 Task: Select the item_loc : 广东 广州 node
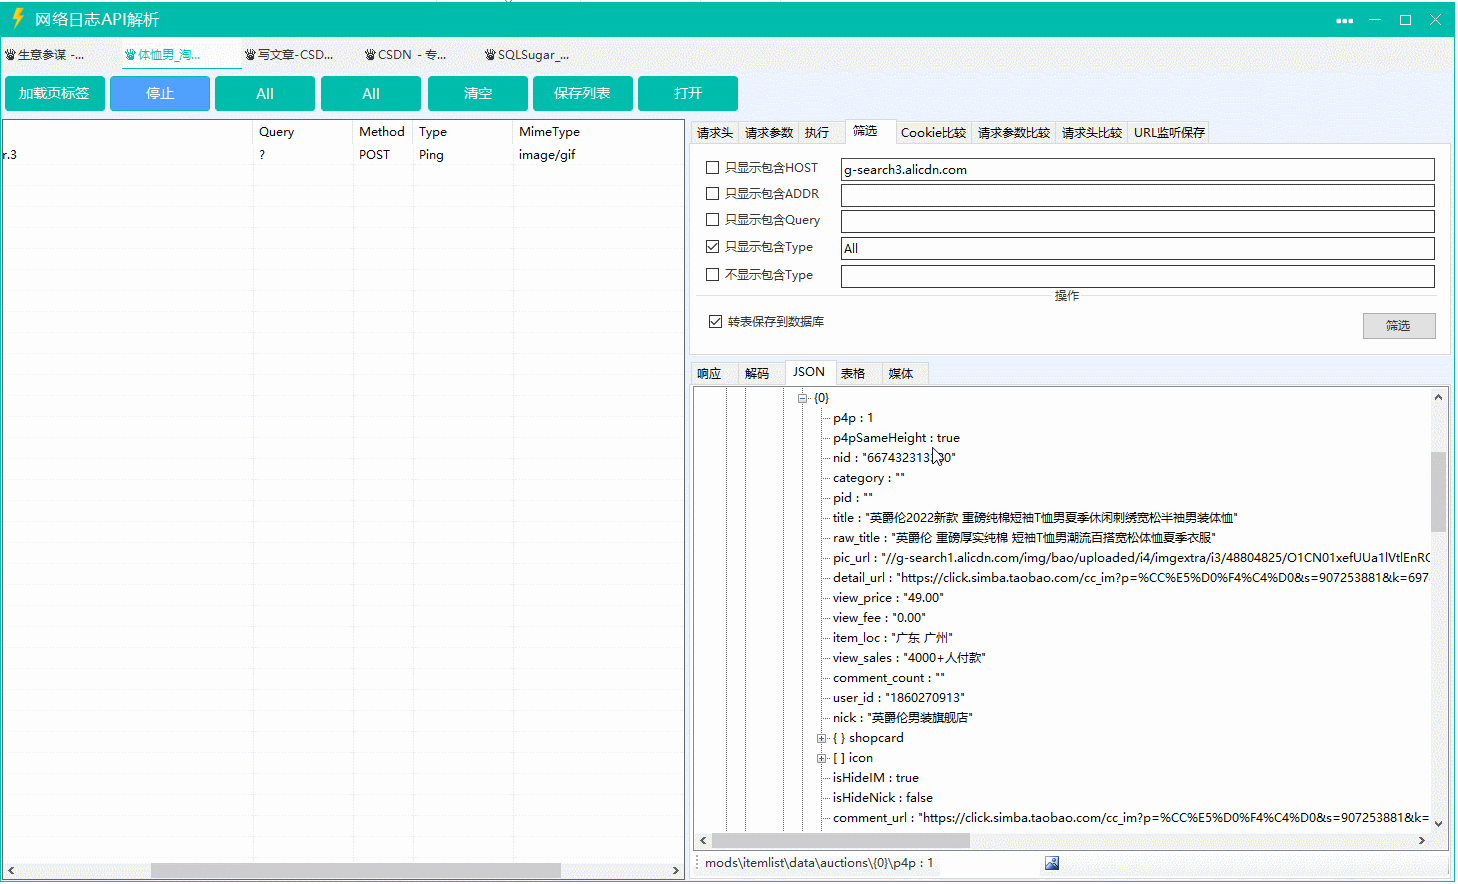(893, 638)
